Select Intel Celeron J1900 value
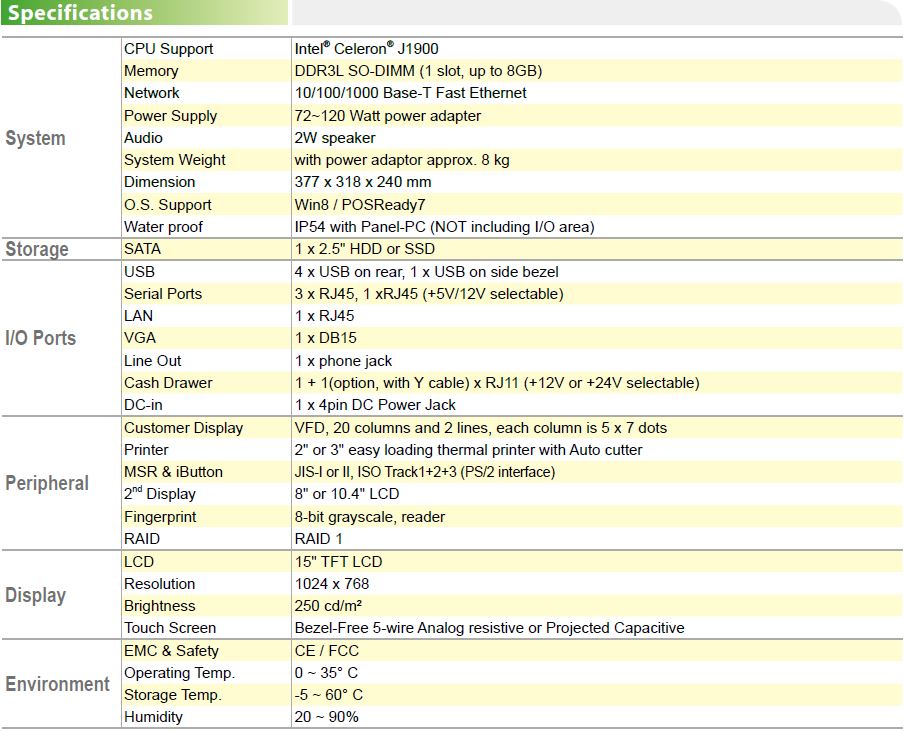 (366, 48)
